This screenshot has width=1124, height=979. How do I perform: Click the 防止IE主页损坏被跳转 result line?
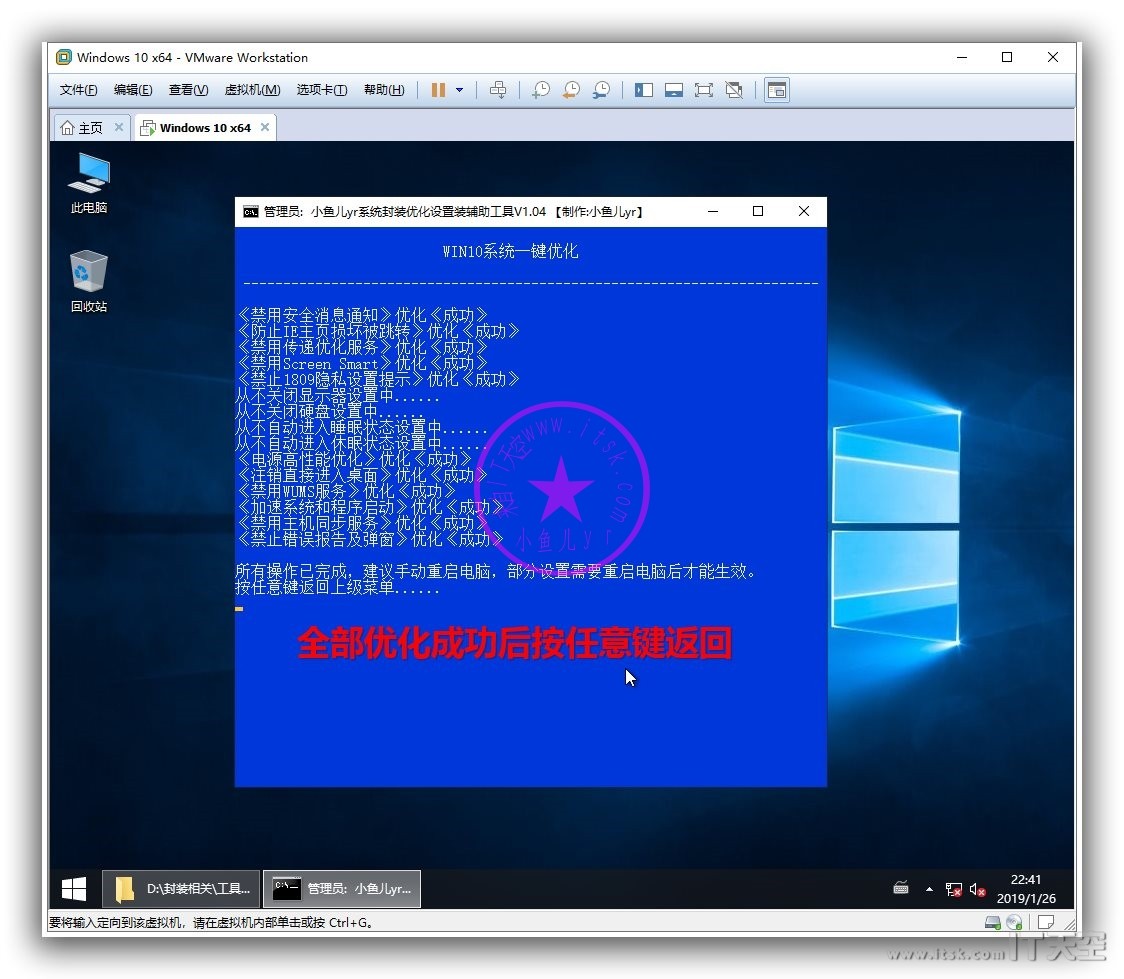(378, 331)
